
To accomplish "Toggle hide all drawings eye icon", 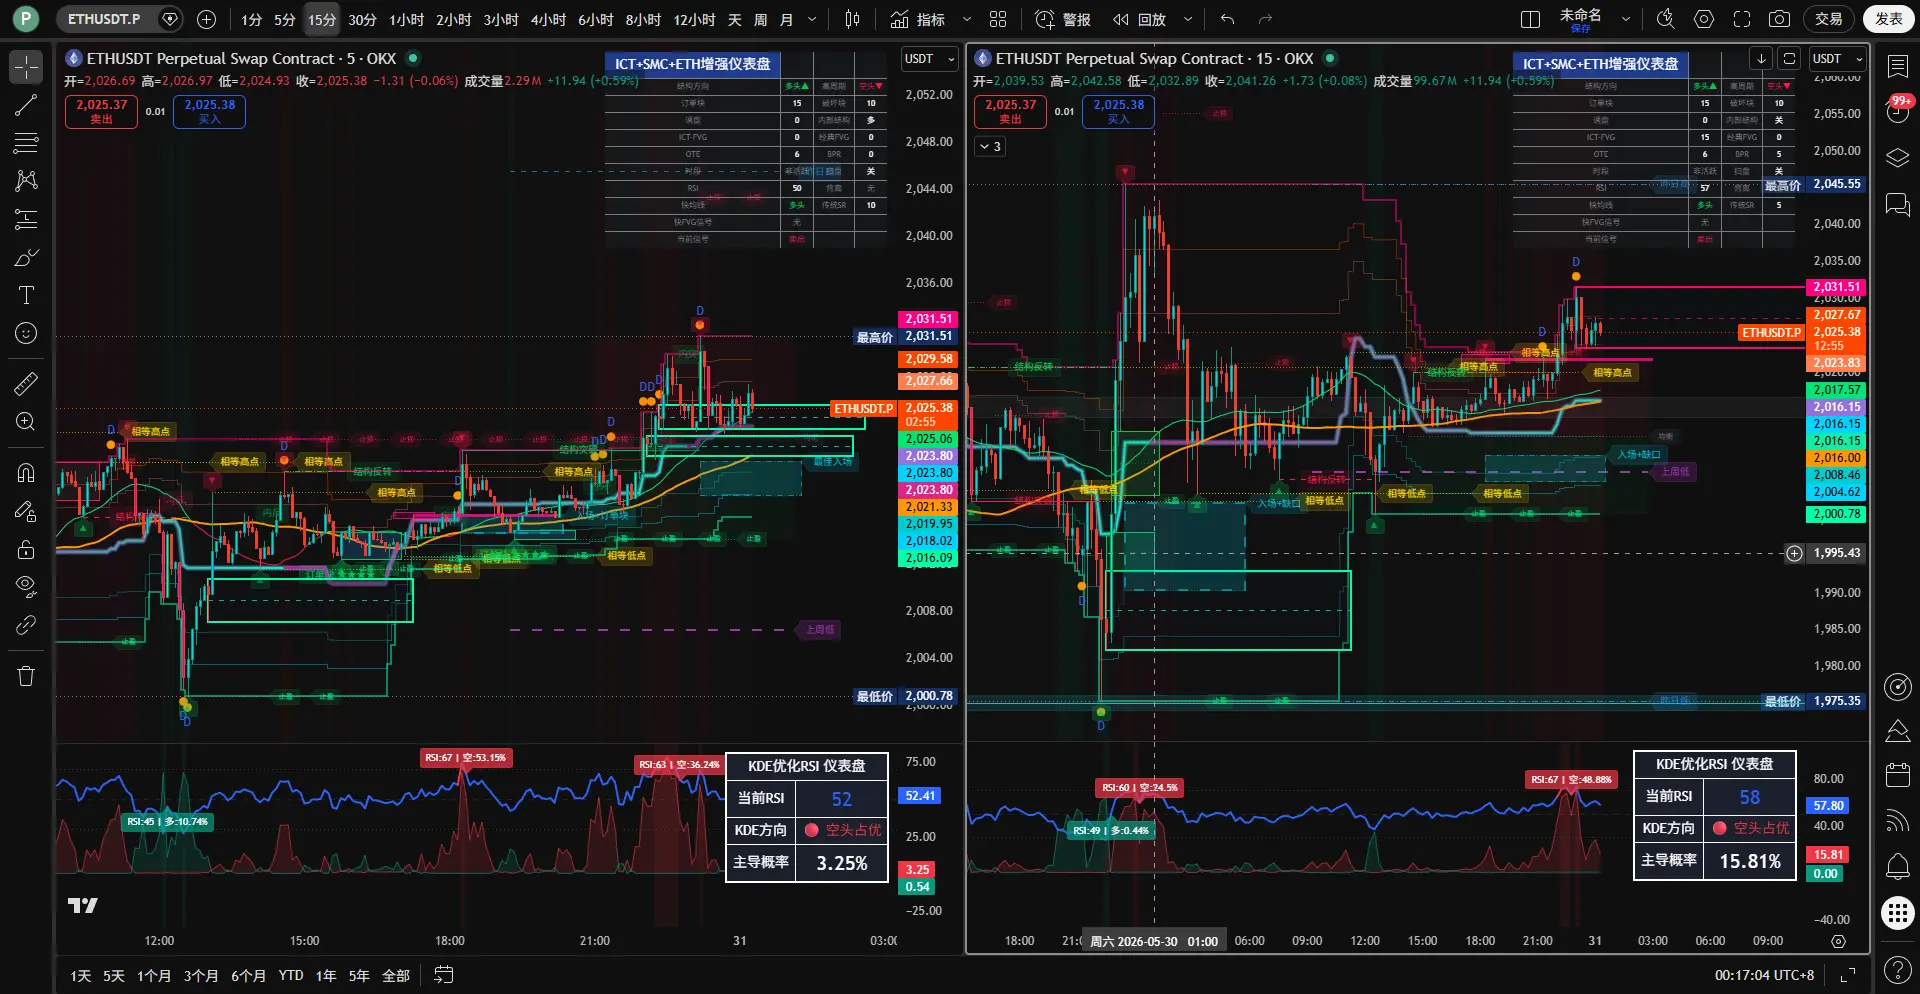I will 26,587.
